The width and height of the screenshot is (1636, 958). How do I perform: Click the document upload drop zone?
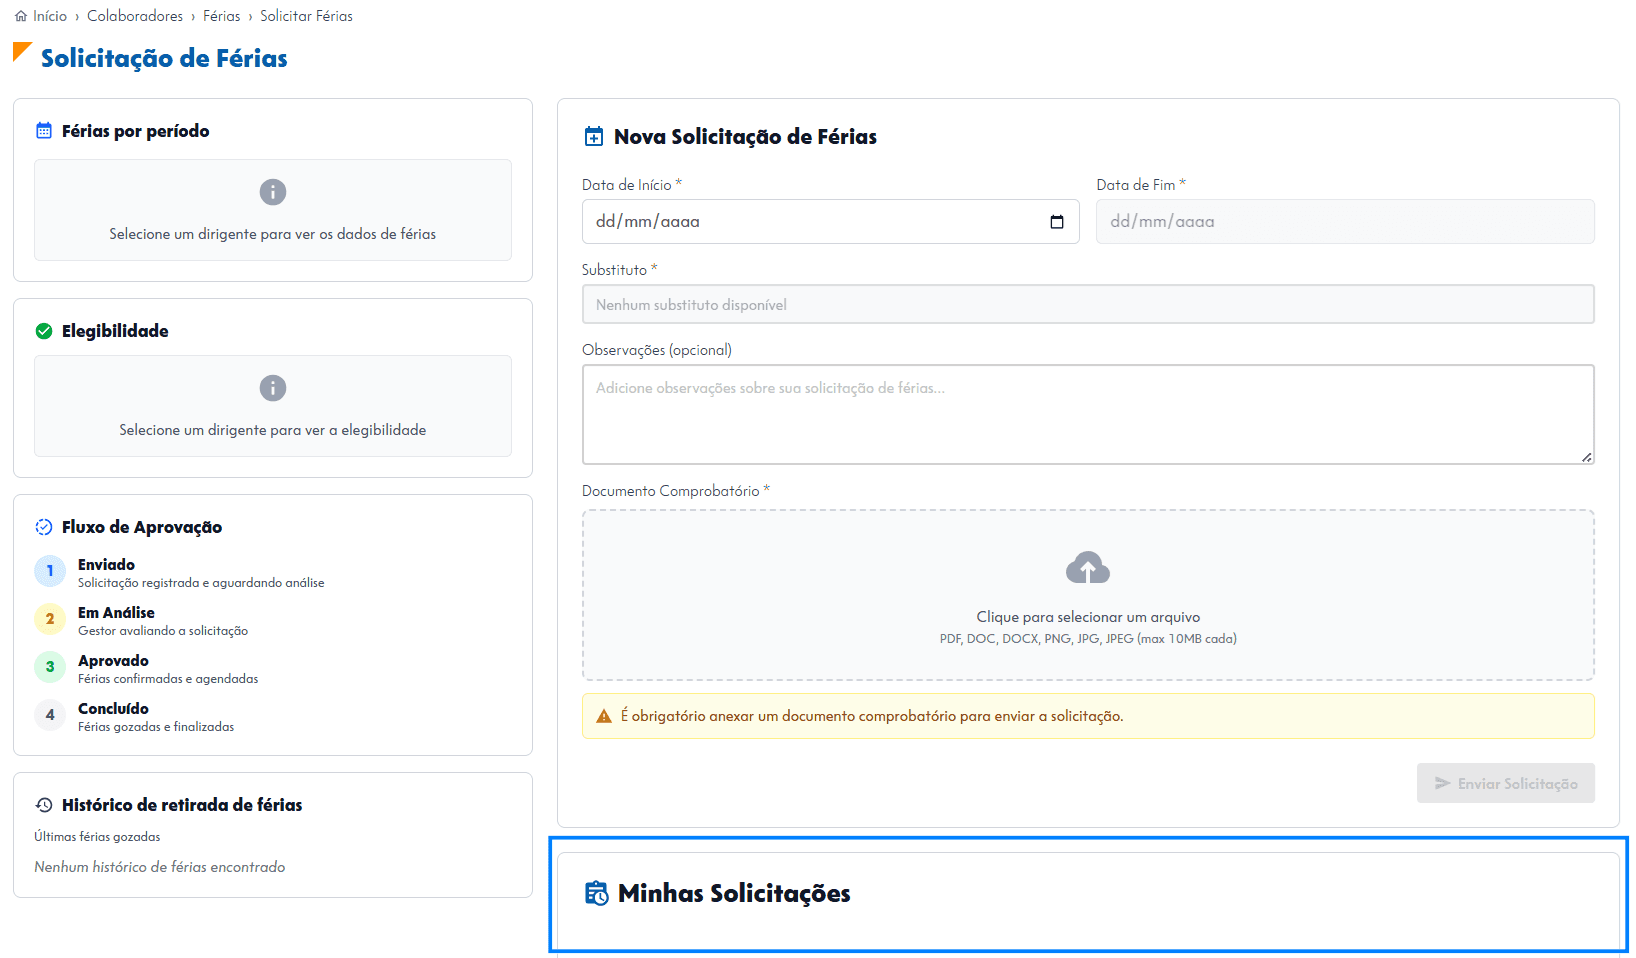tap(1088, 595)
